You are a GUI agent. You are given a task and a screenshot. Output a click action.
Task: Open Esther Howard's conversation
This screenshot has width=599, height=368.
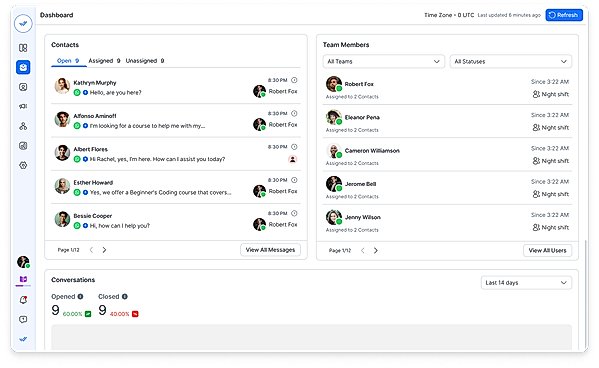point(176,187)
